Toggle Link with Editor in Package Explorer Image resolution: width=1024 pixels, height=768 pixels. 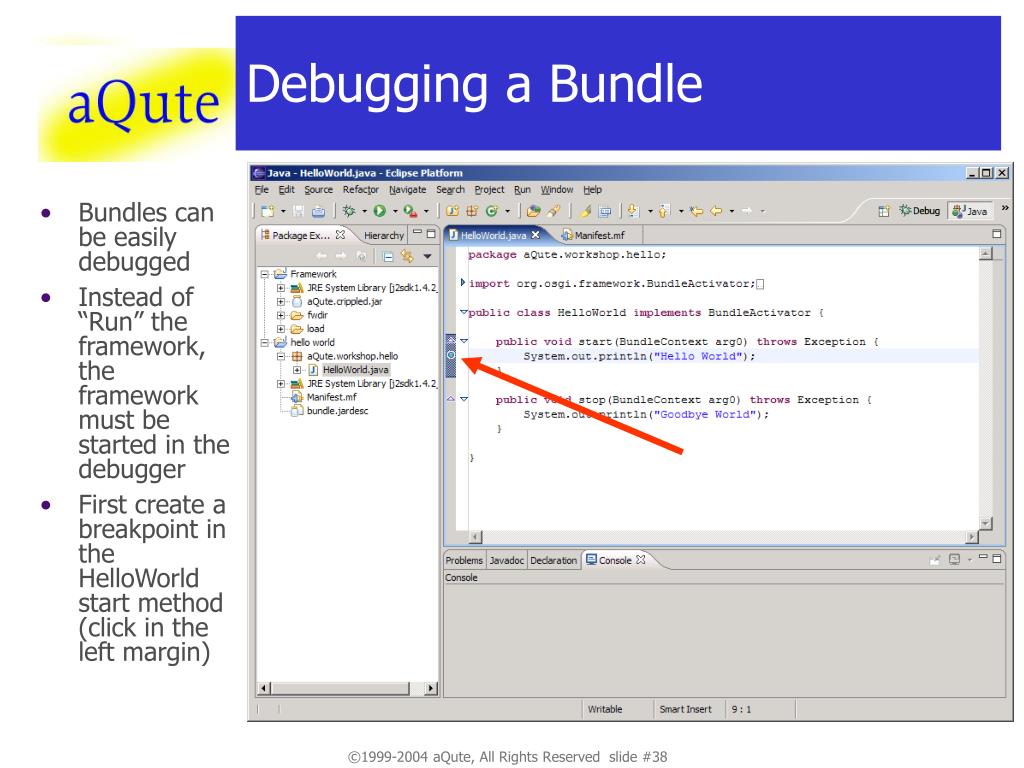(407, 256)
